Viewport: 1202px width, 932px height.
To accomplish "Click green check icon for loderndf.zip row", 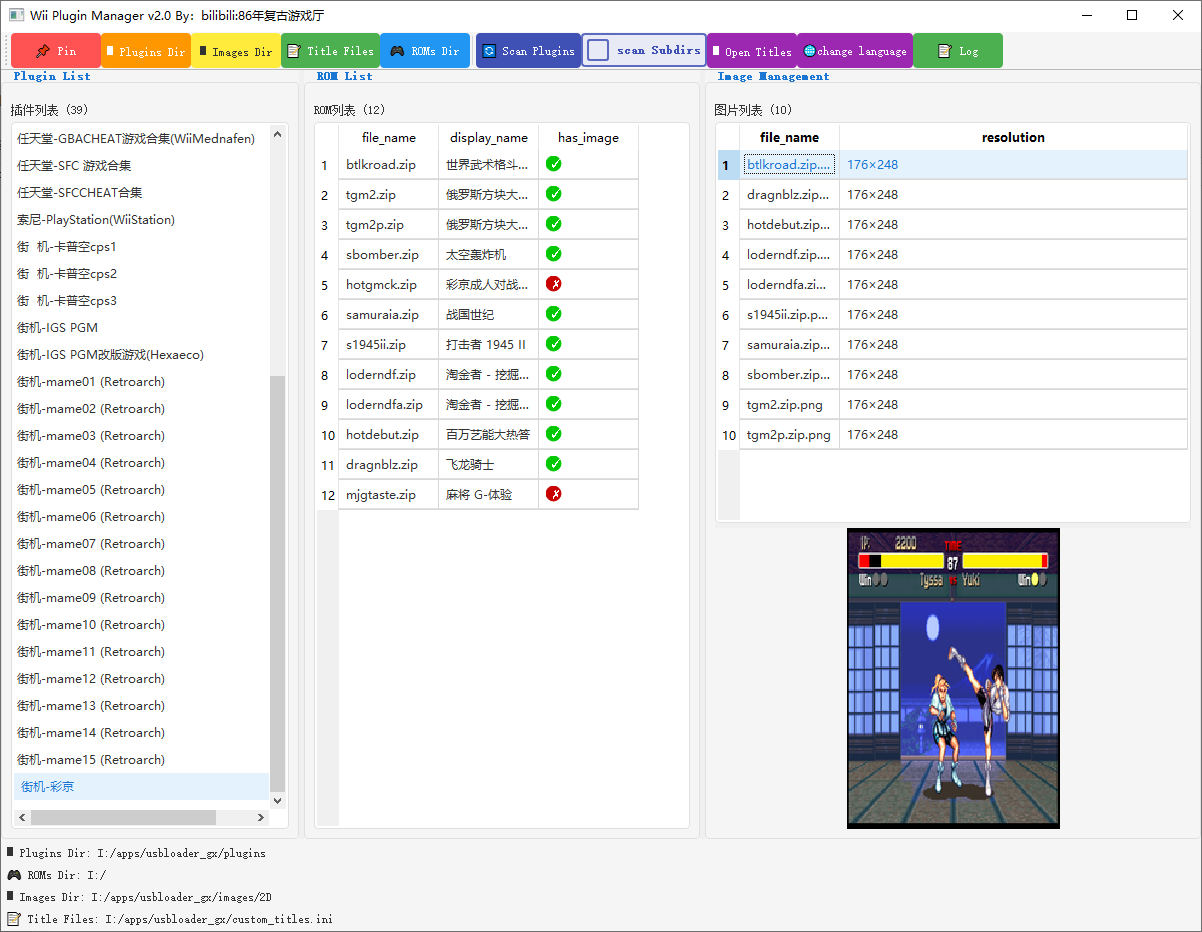I will click(554, 374).
